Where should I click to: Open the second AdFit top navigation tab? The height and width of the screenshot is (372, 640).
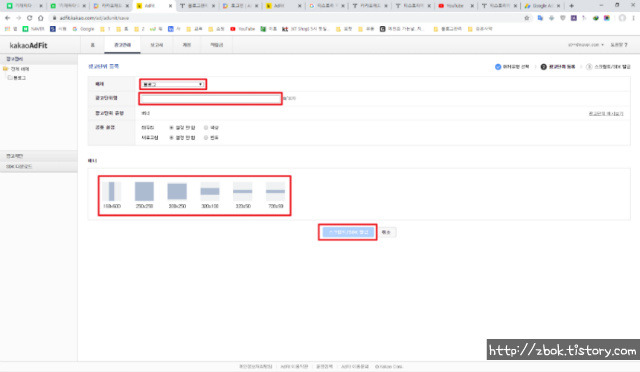coord(122,45)
